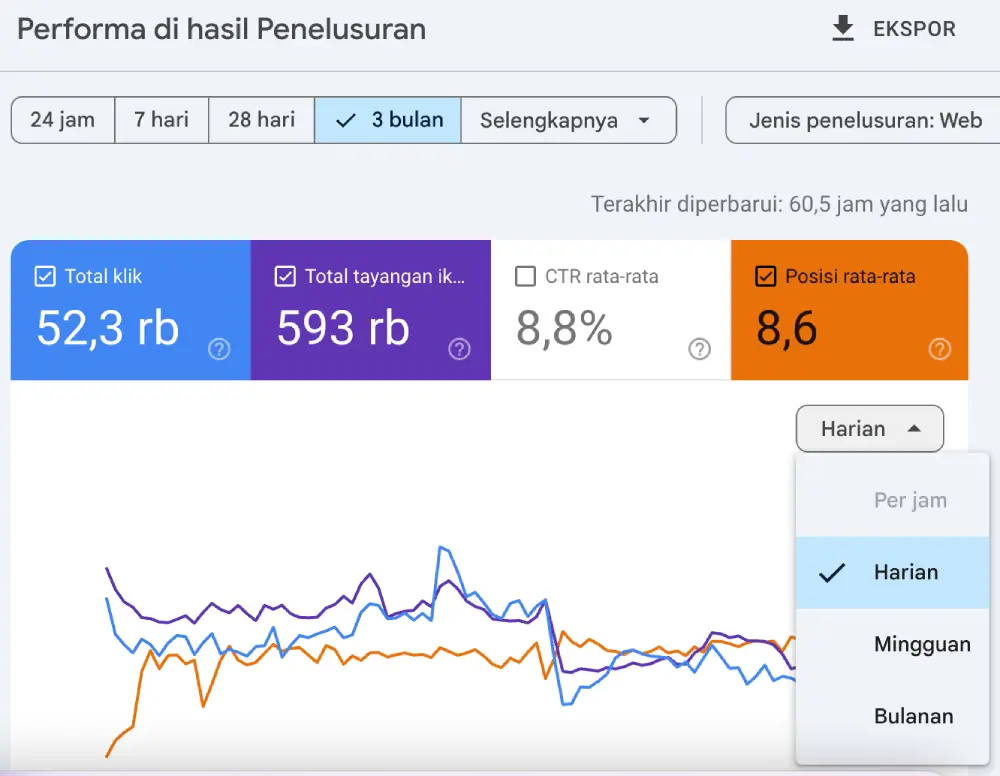The image size is (1000, 776).
Task: Open the Jenis penelusuran: Web filter
Action: (865, 120)
